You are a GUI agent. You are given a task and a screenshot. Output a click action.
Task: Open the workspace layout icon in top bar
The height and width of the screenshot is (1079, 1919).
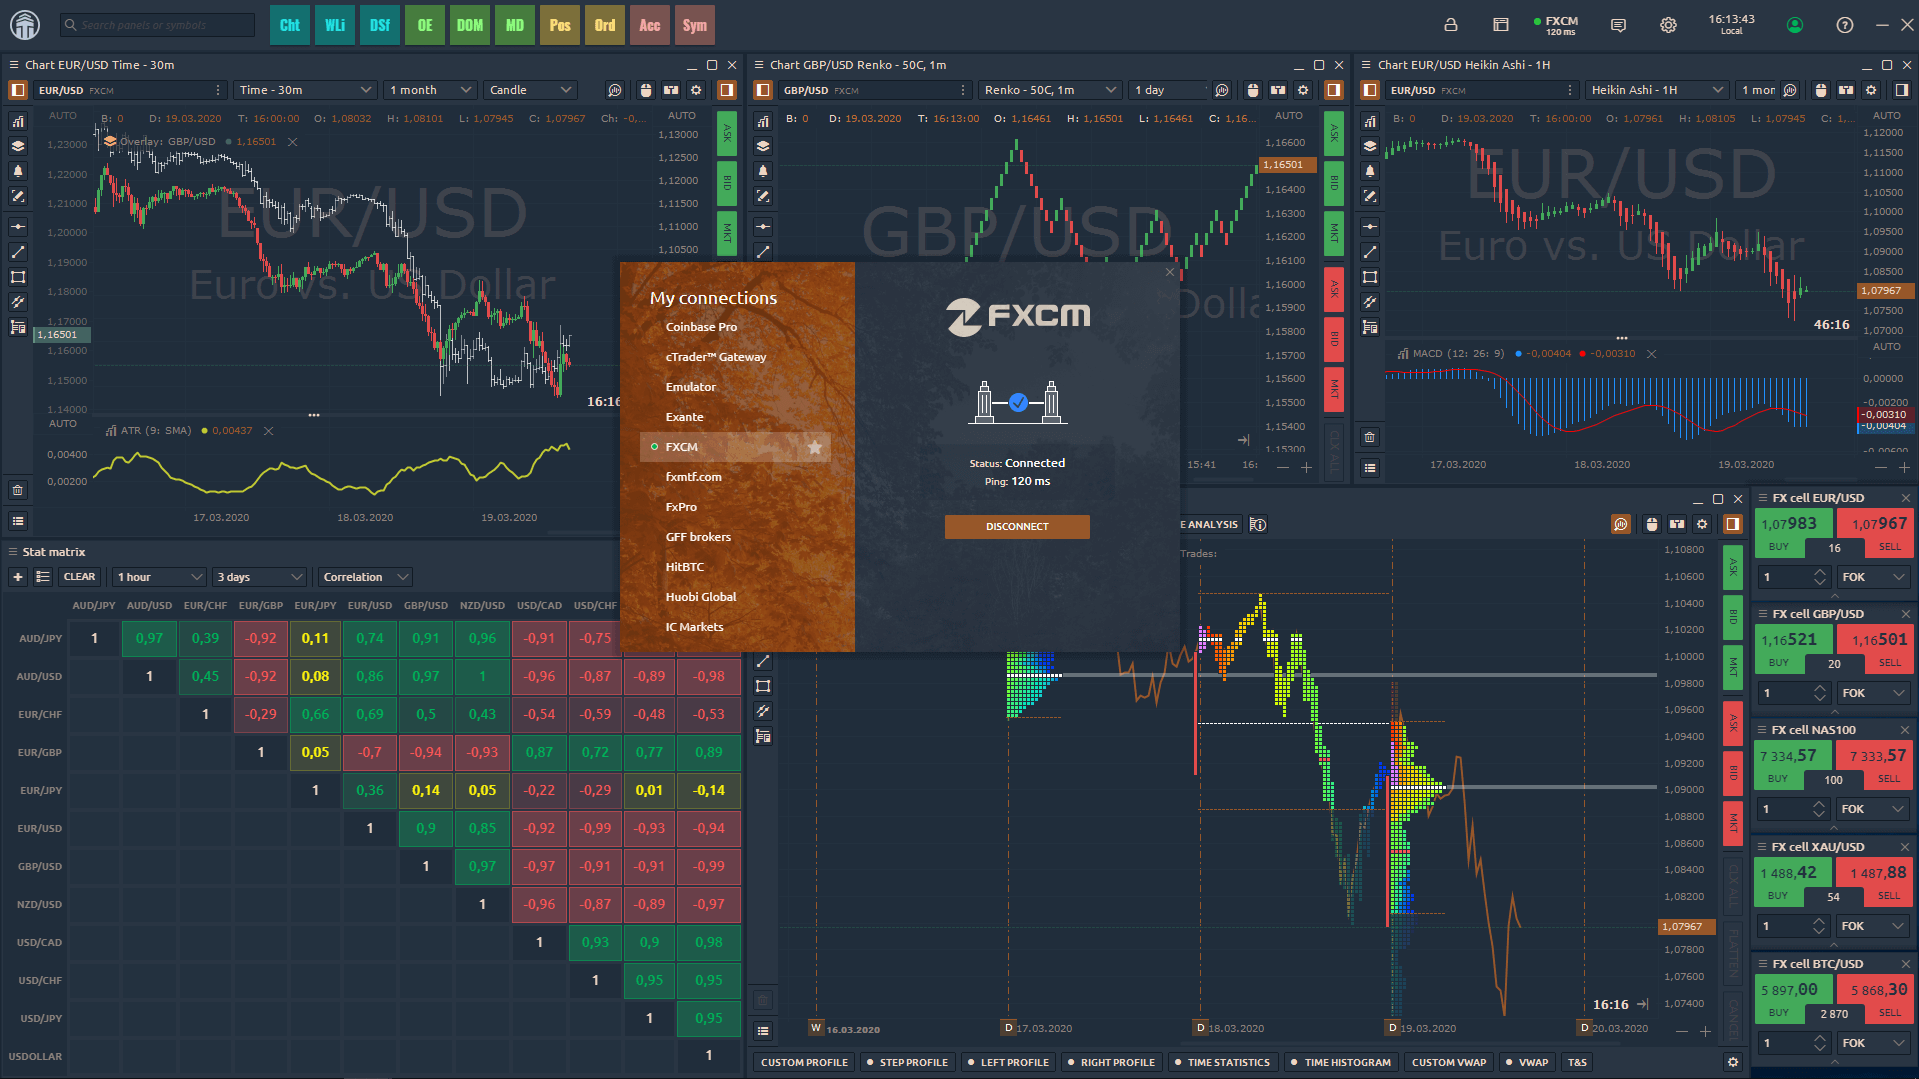[x=1501, y=25]
